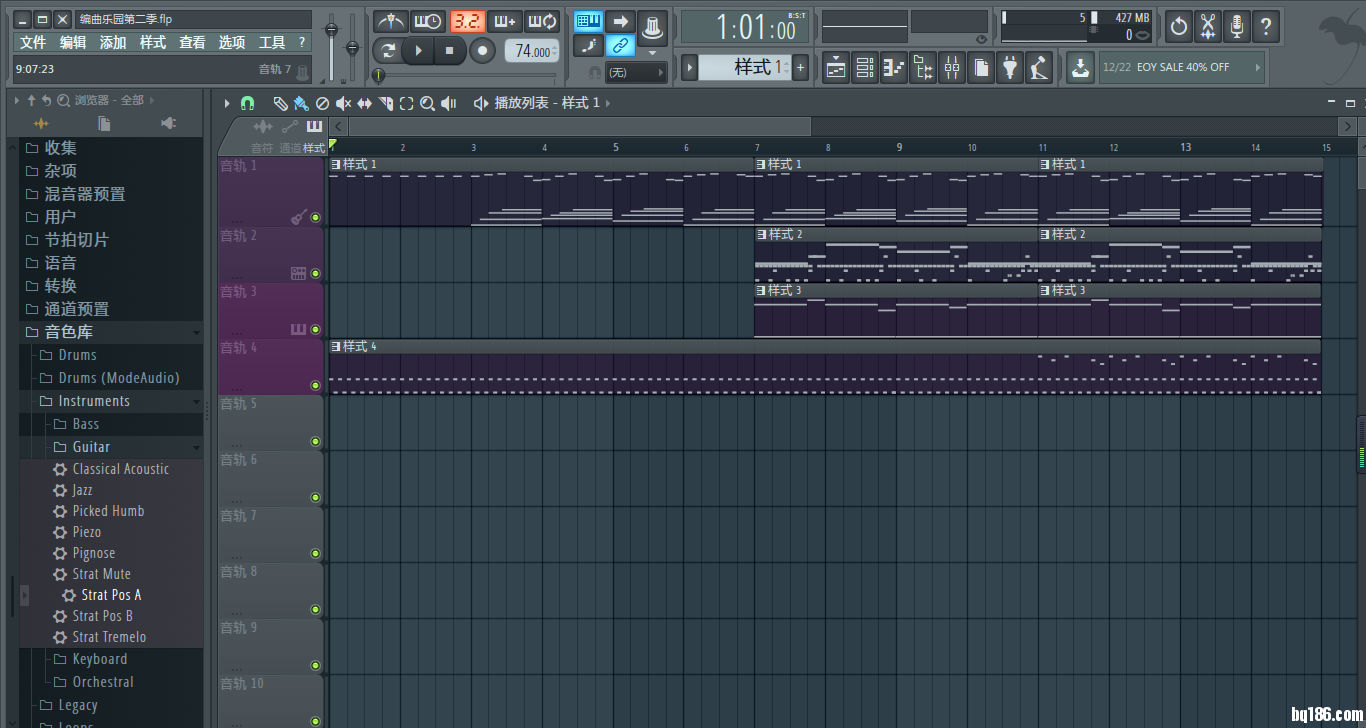Click the record button in transport
The height and width of the screenshot is (728, 1366).
pyautogui.click(x=482, y=51)
